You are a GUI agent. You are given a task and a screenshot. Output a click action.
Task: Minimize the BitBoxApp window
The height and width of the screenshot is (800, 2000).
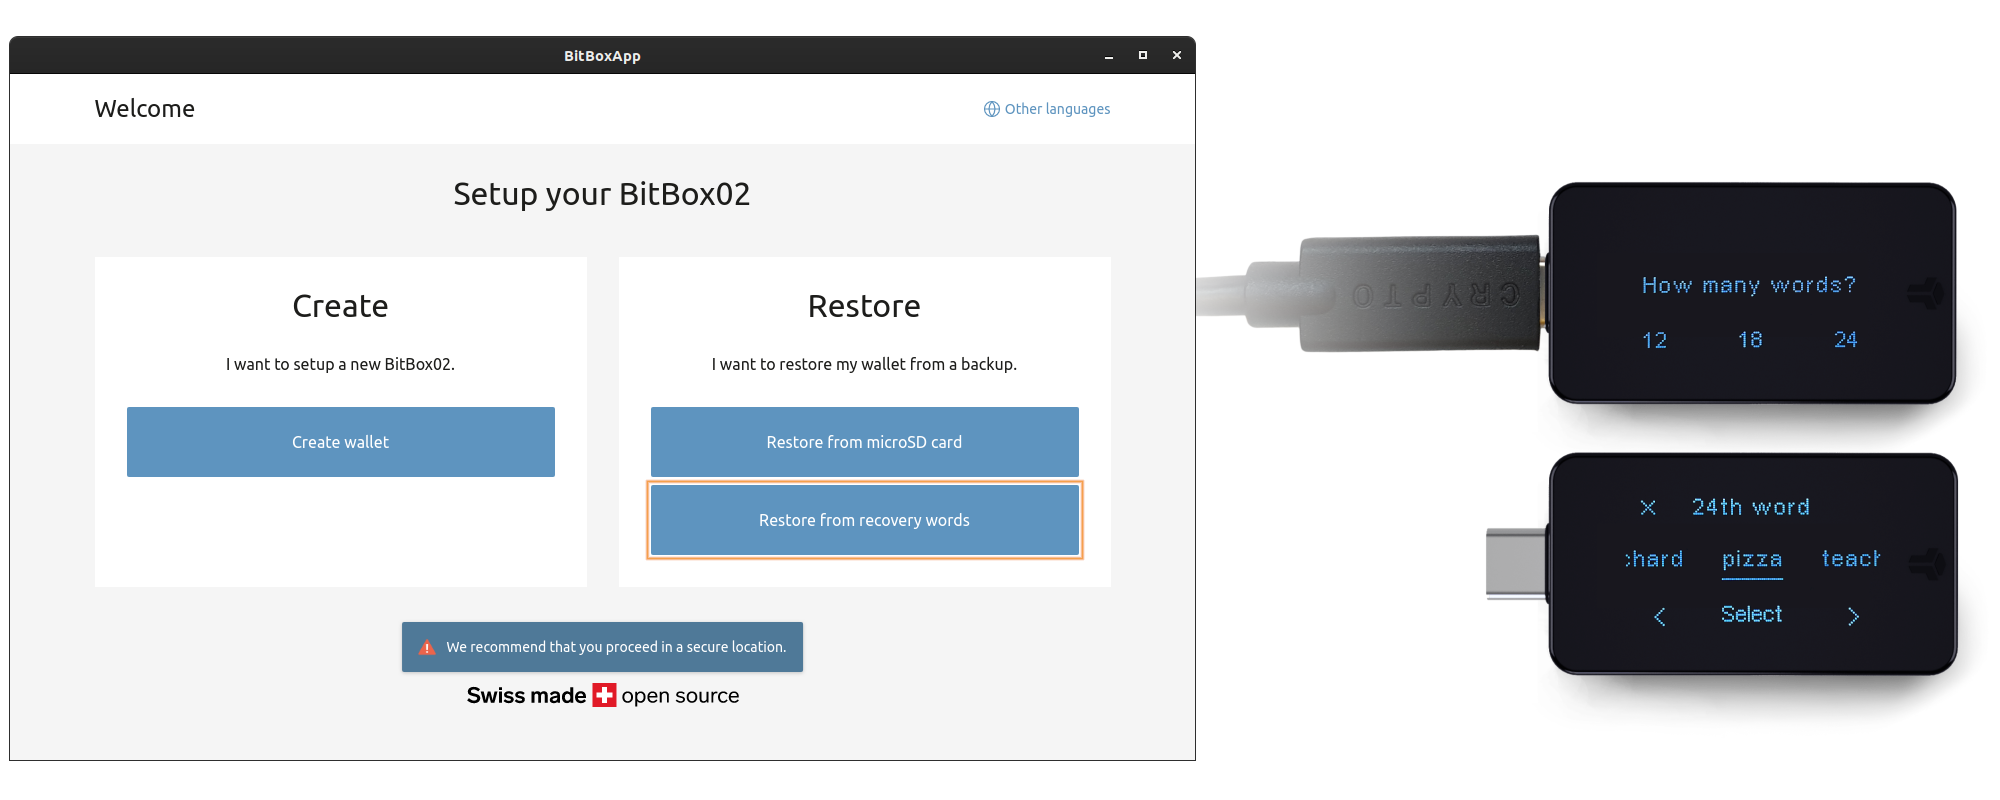tap(1109, 56)
